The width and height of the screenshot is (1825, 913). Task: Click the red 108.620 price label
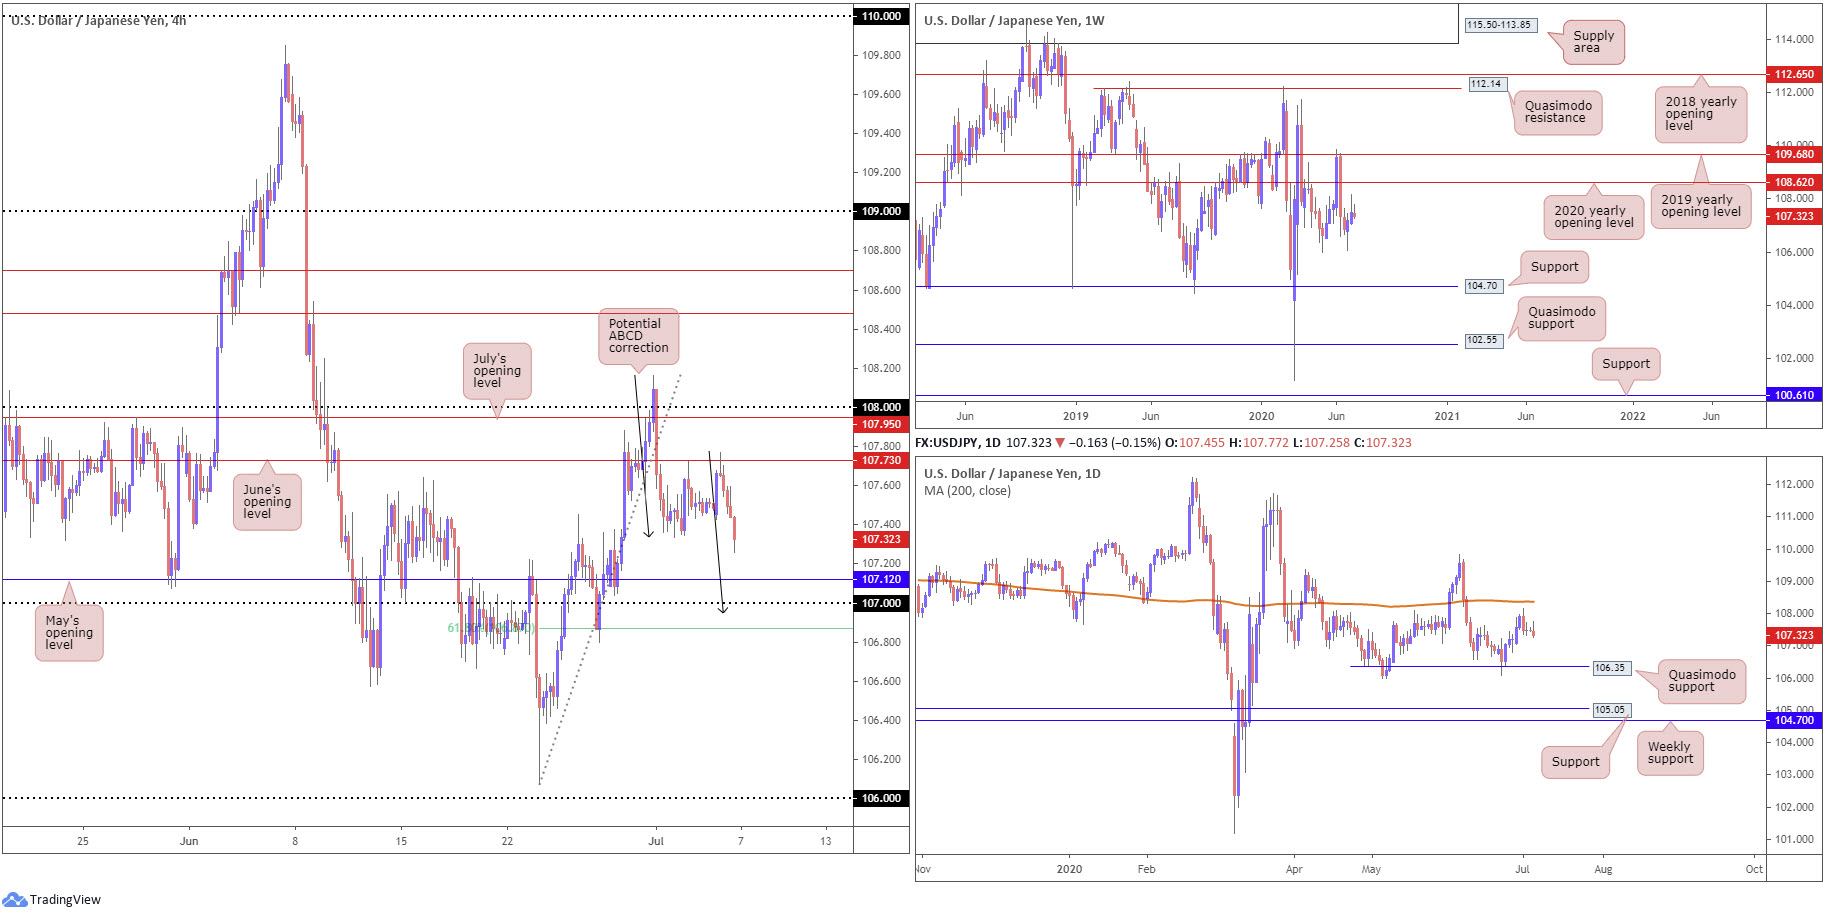click(x=1794, y=182)
